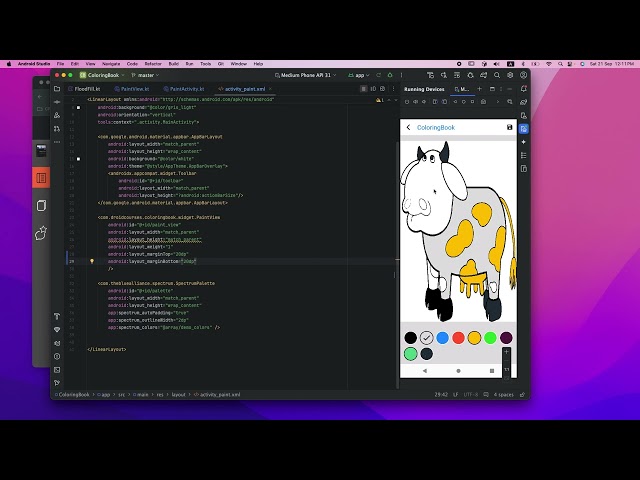Switch editor to Design view mode
Screen dimensions: 640x480
(382, 89)
